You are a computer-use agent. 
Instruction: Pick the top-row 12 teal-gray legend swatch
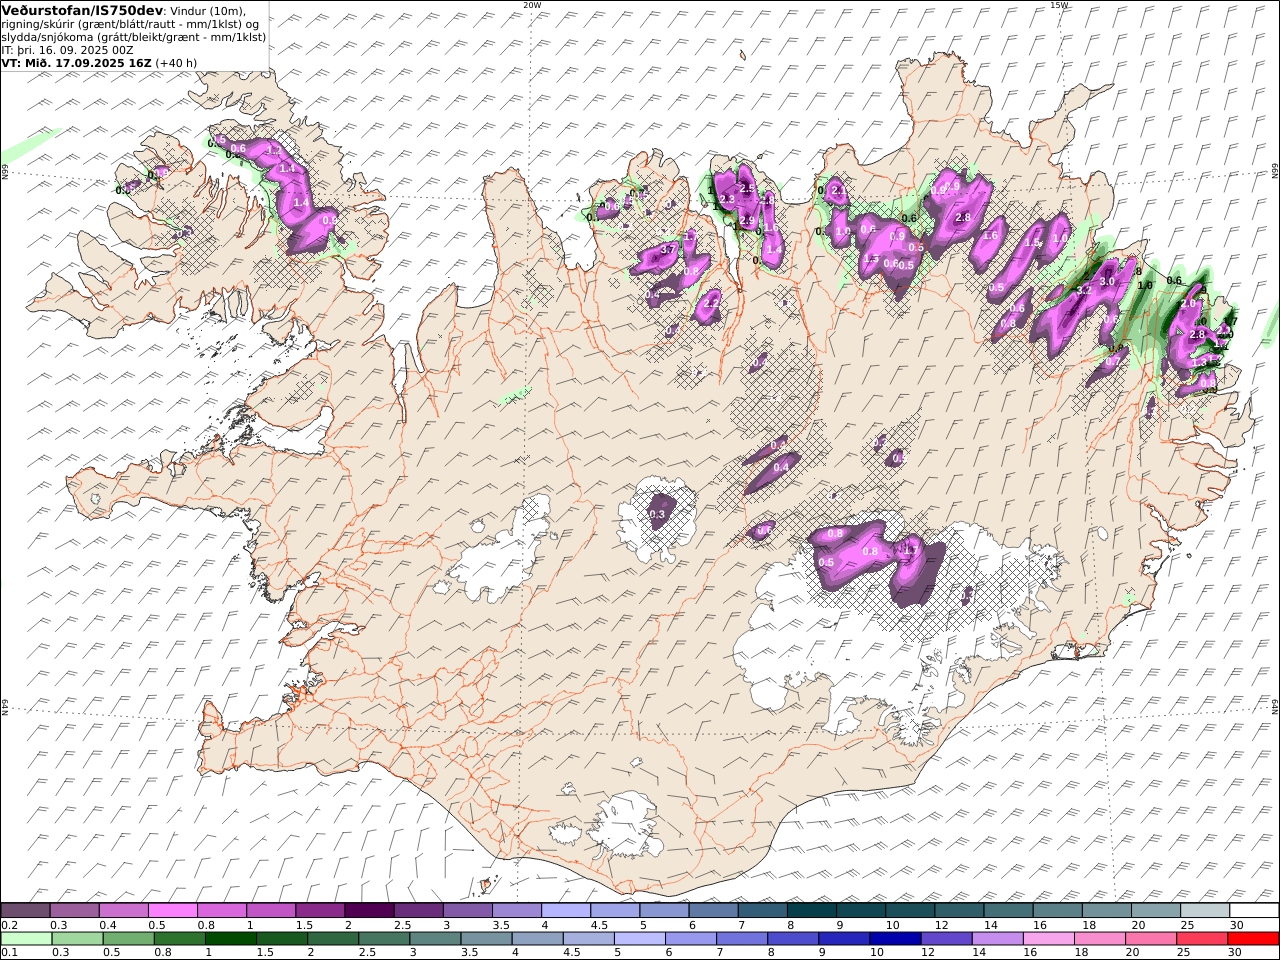pyautogui.click(x=959, y=910)
